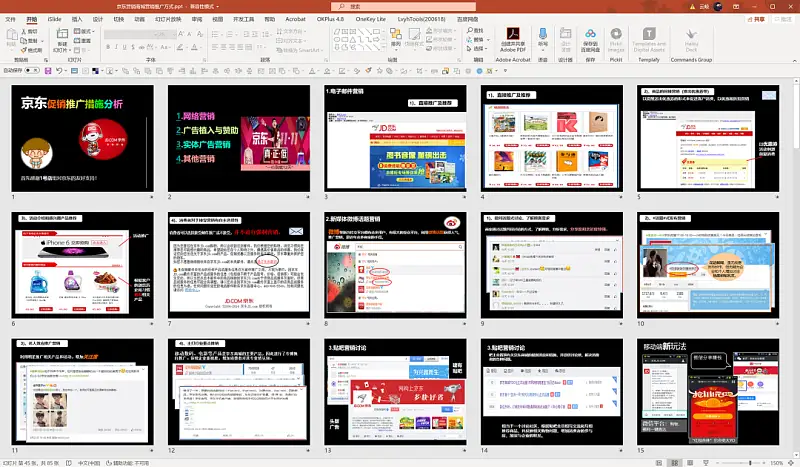Click the Hailey Deck bird icon
This screenshot has width=800, height=467.
pos(691,35)
